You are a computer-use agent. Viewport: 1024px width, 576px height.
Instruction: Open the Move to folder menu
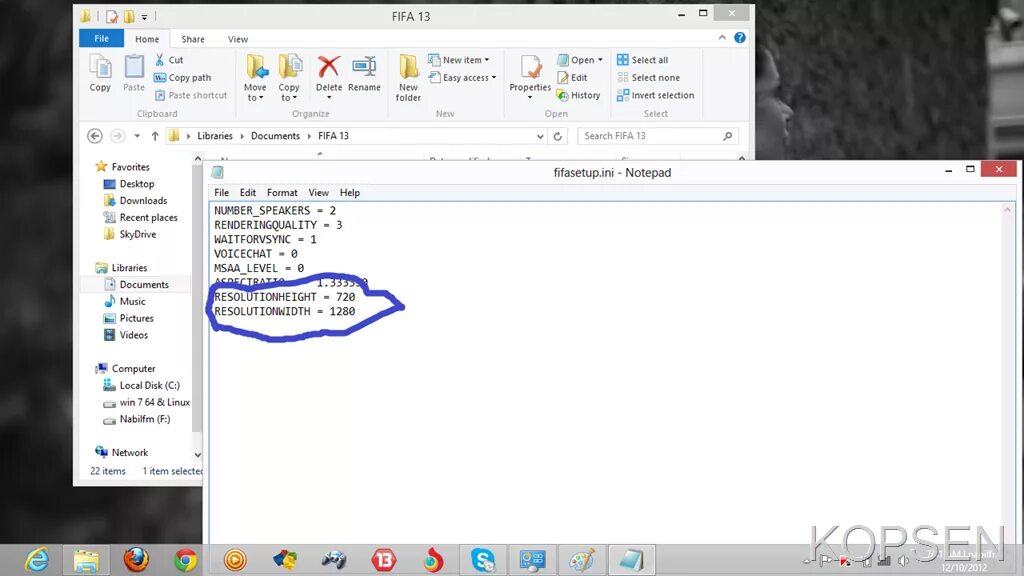tap(255, 77)
